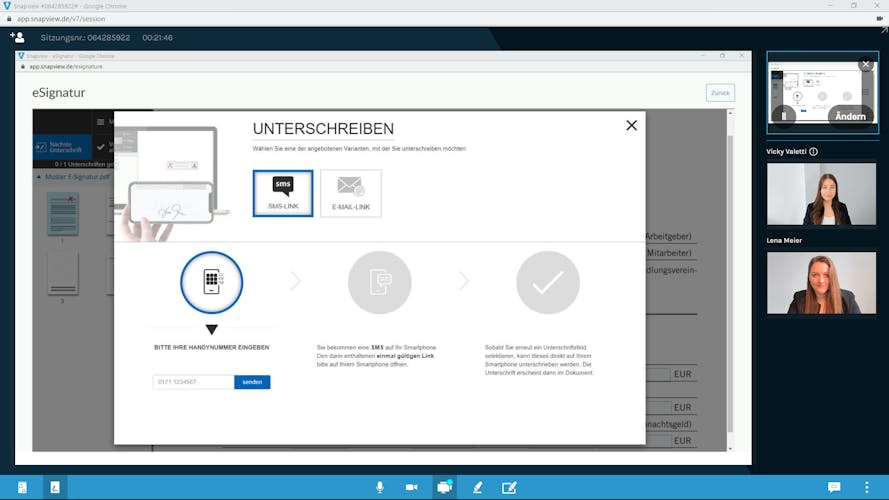Open the chat panel
This screenshot has height=500, width=889.
pos(834,487)
